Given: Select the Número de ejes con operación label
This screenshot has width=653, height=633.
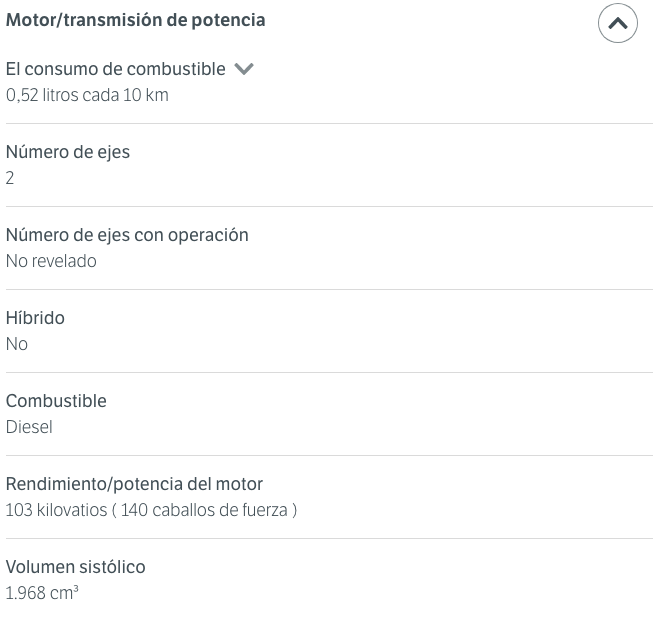Looking at the screenshot, I should [x=127, y=235].
